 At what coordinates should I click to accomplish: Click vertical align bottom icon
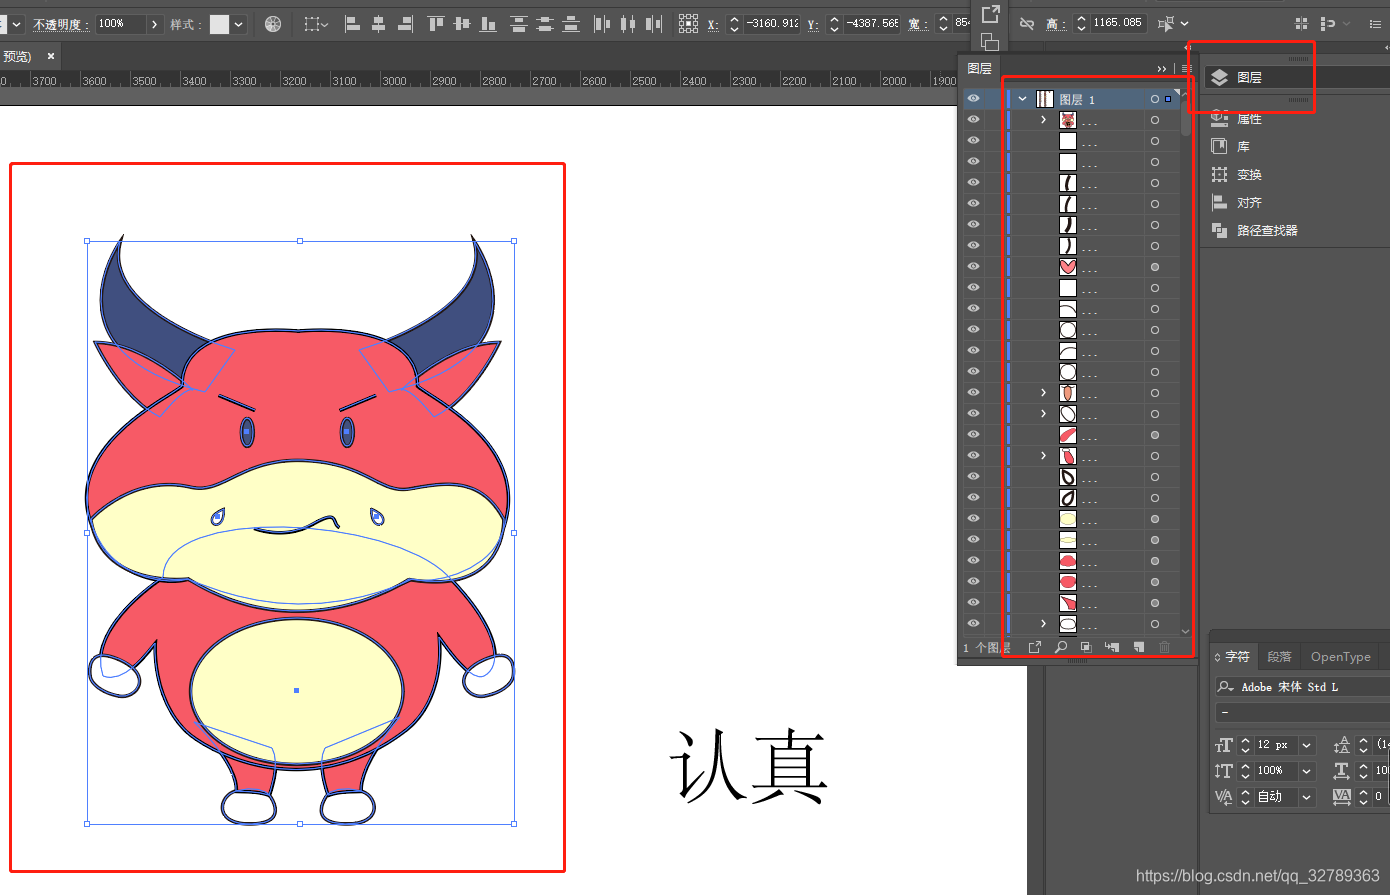click(x=488, y=24)
